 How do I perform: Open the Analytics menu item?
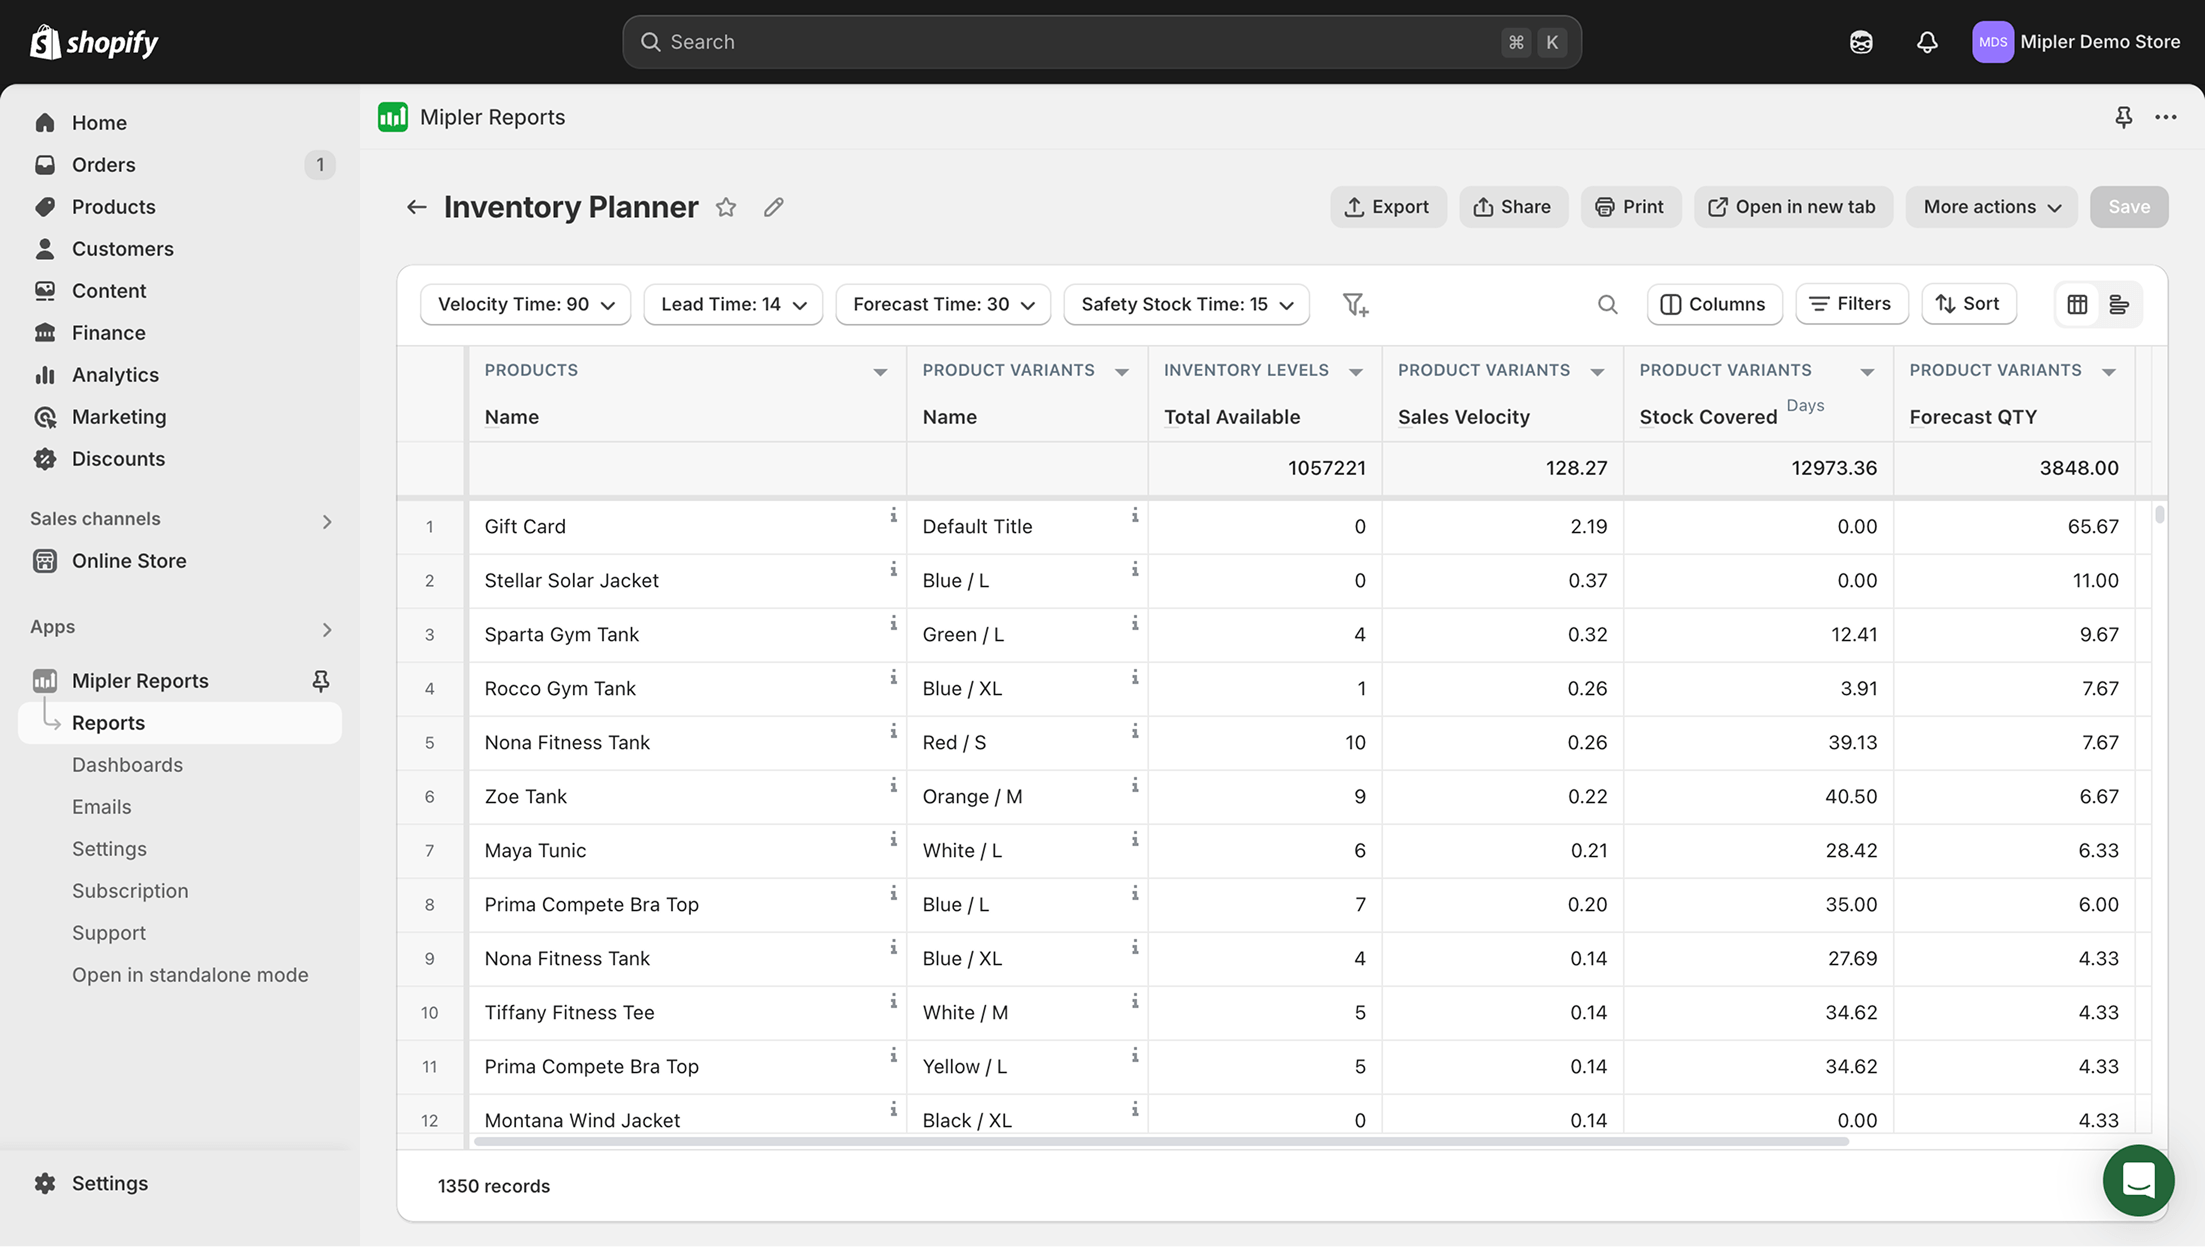[x=113, y=374]
